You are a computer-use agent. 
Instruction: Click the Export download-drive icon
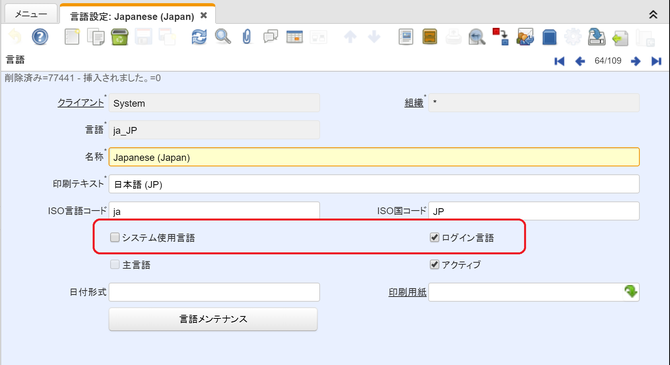597,37
